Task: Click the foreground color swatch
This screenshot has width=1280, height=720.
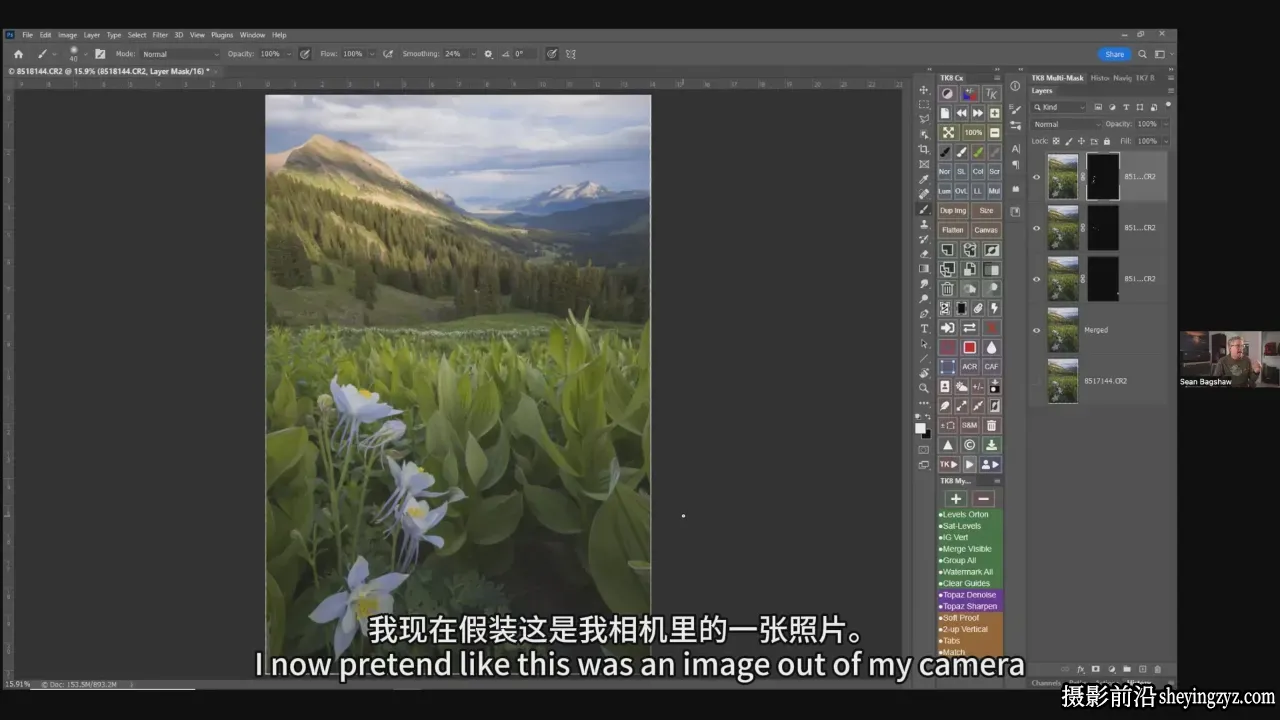Action: click(920, 427)
